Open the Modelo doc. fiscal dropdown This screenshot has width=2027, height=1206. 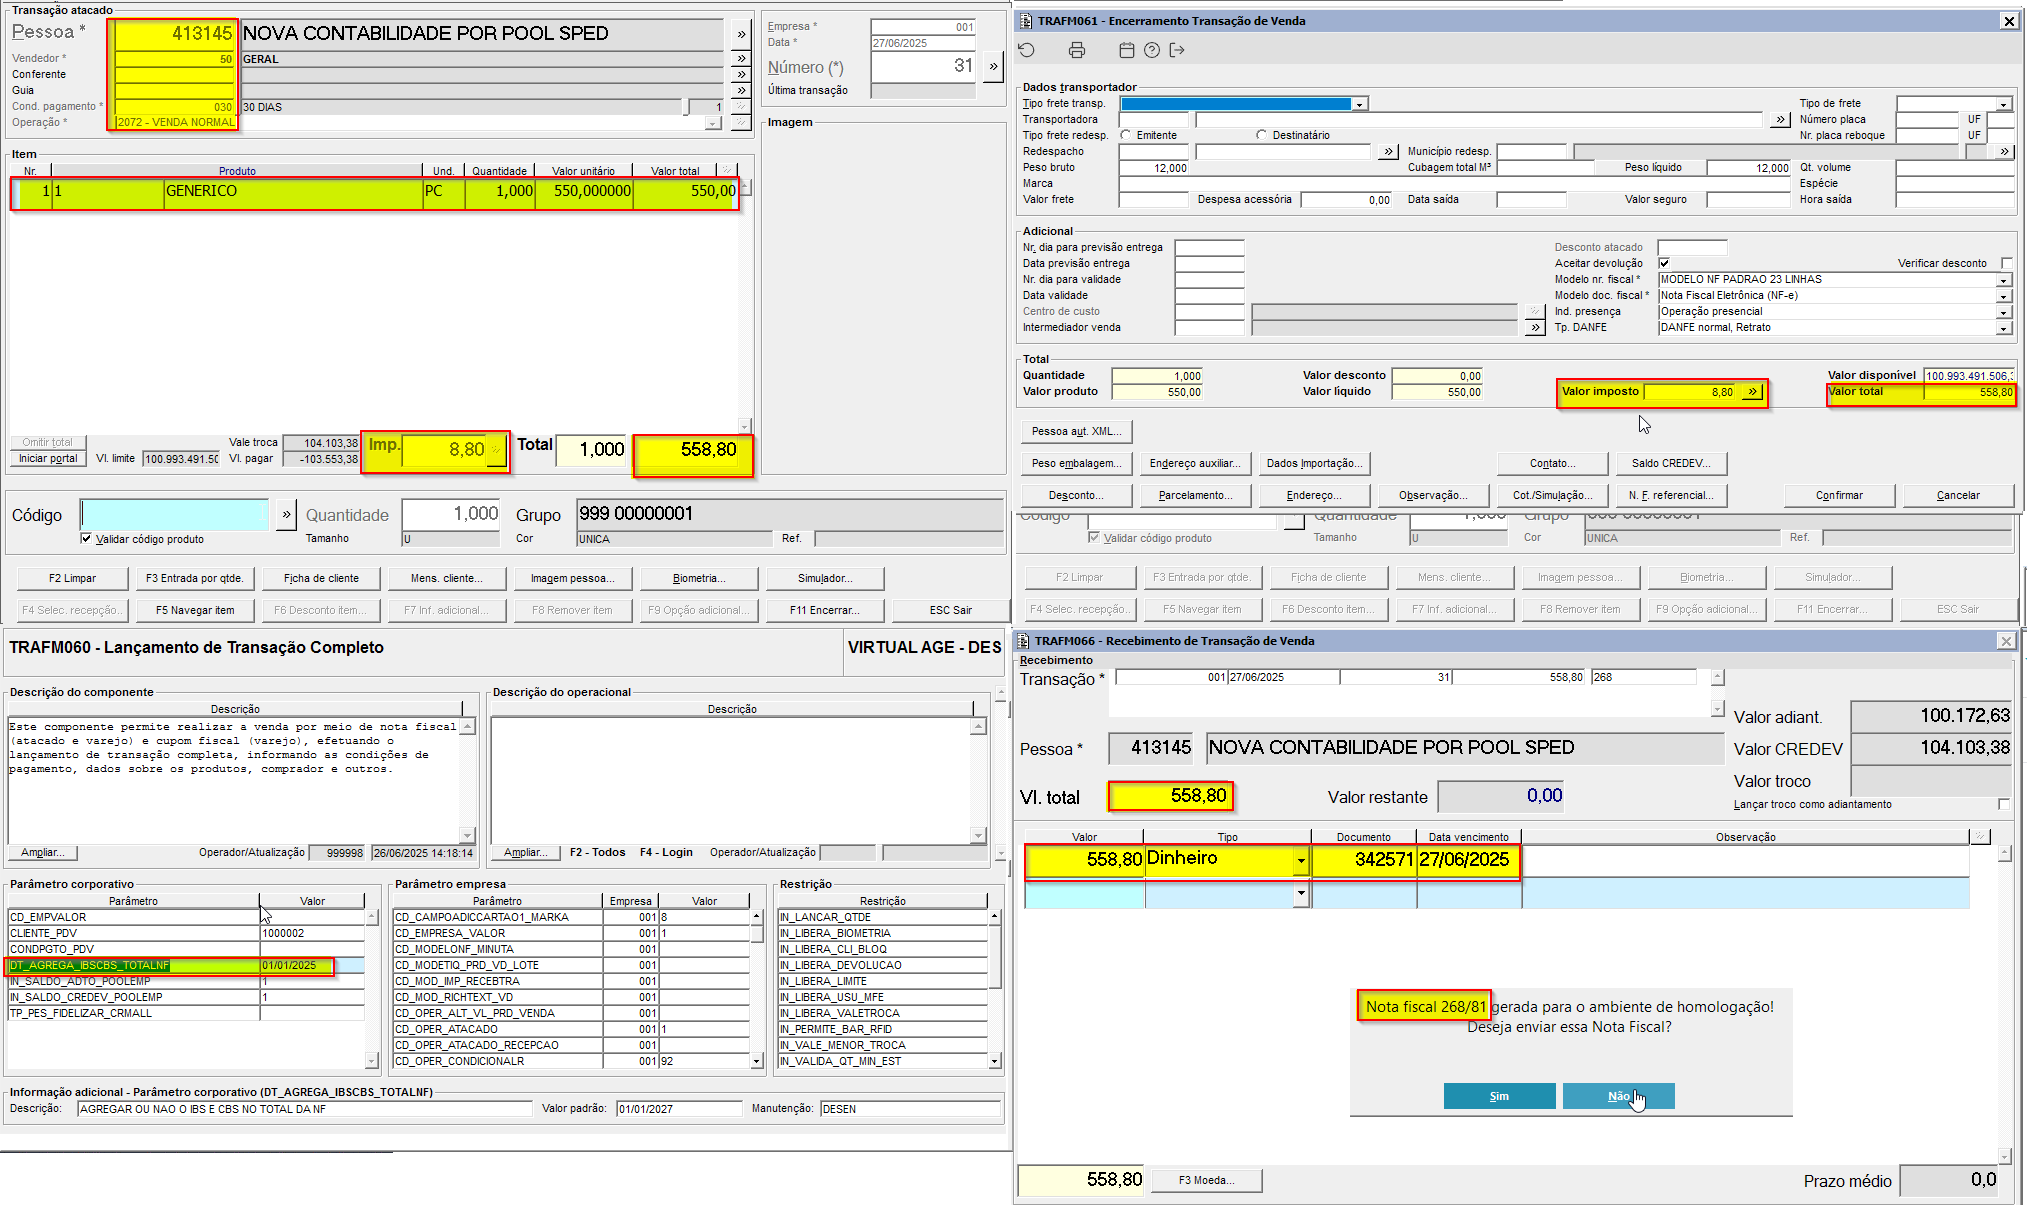click(2003, 296)
